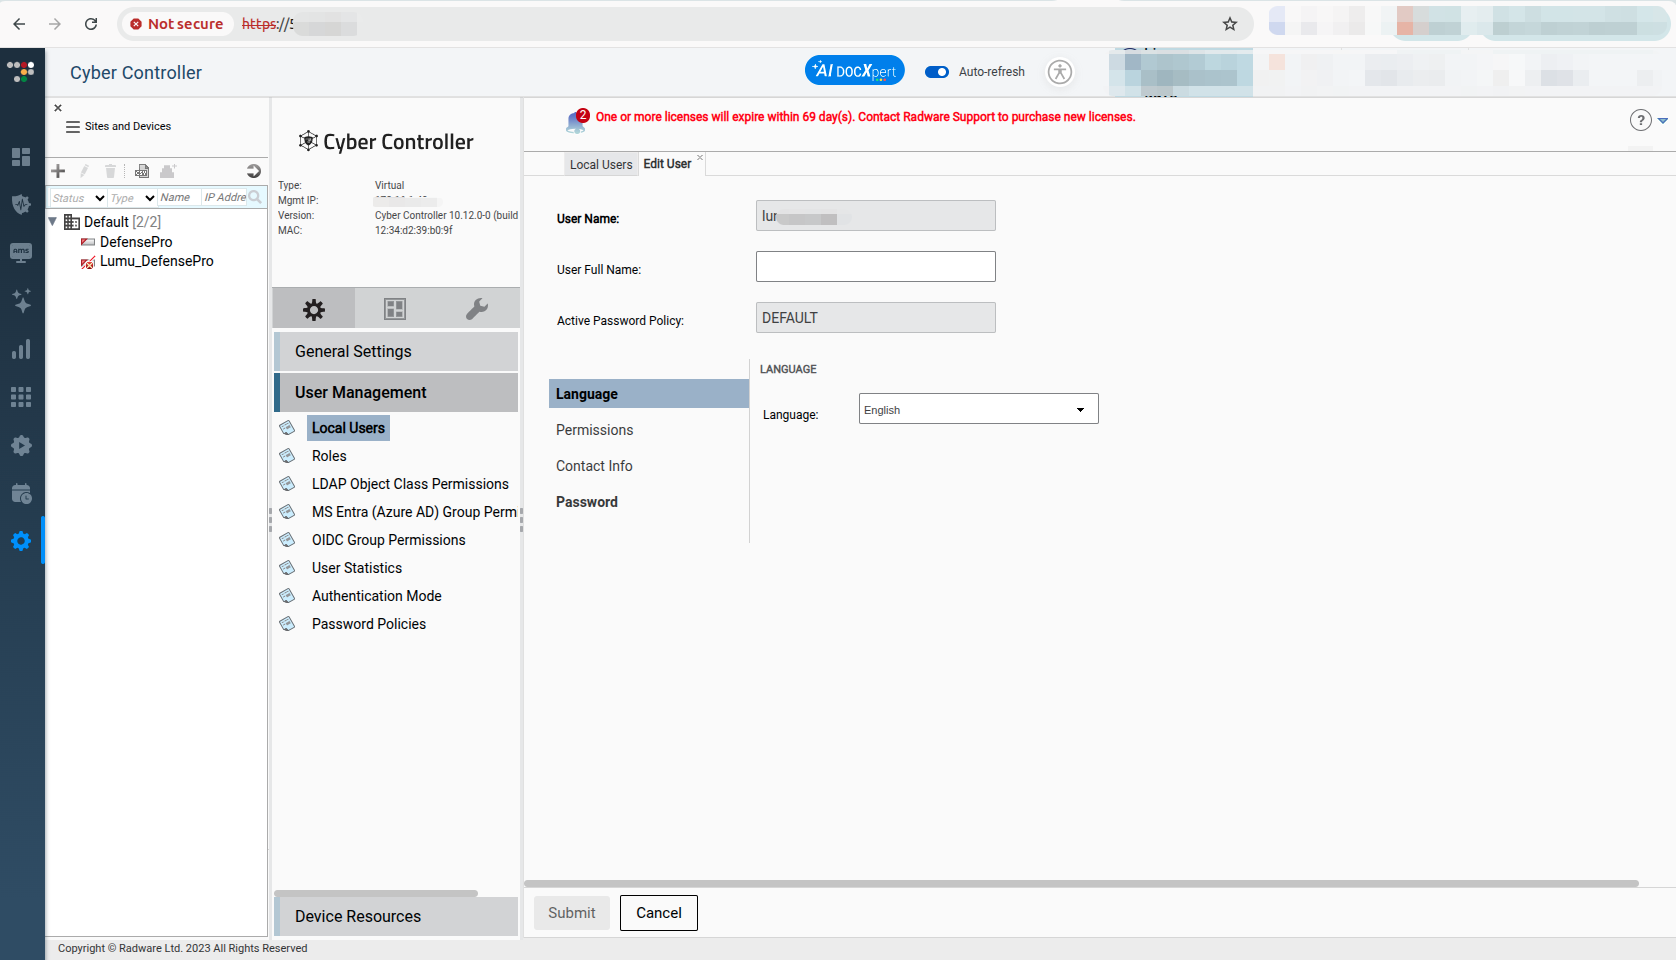Image resolution: width=1676 pixels, height=960 pixels.
Task: Collapse the Default site tree node
Action: [x=53, y=221]
